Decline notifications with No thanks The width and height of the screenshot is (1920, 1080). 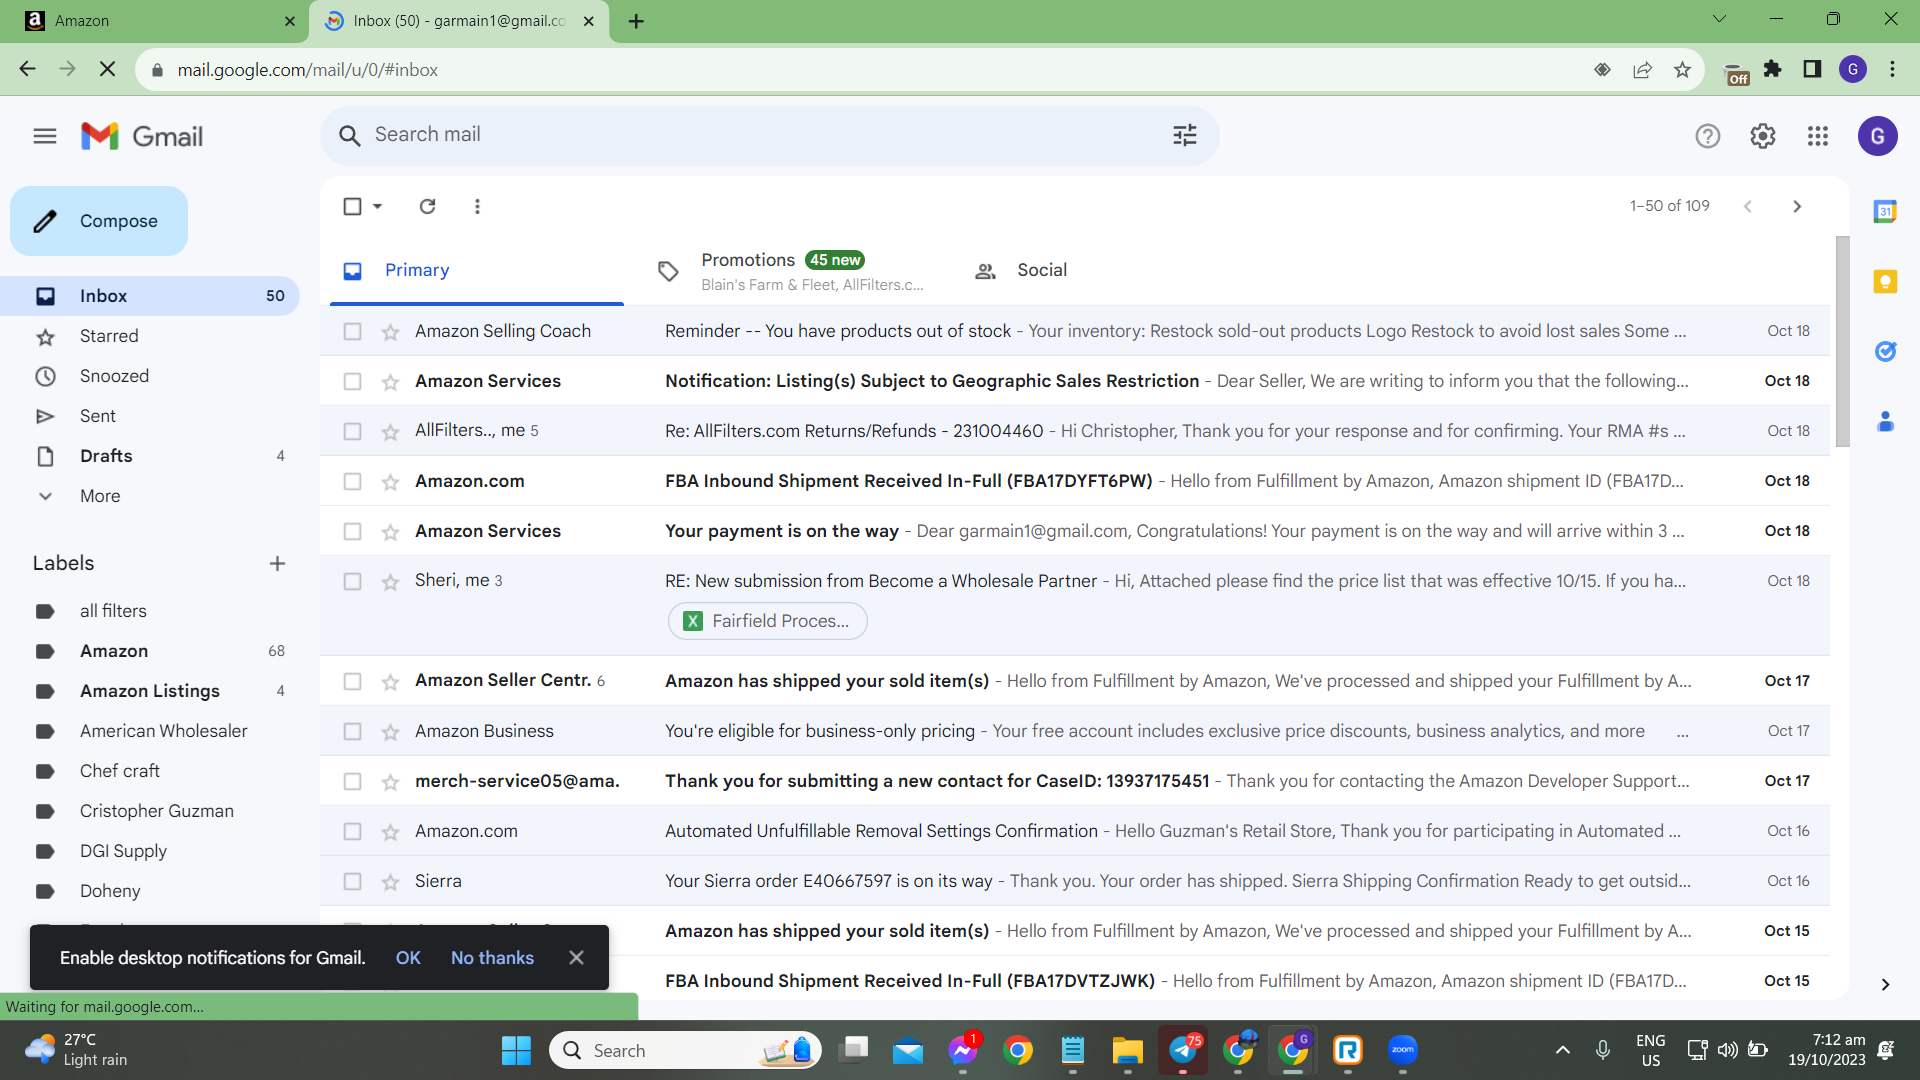click(492, 958)
